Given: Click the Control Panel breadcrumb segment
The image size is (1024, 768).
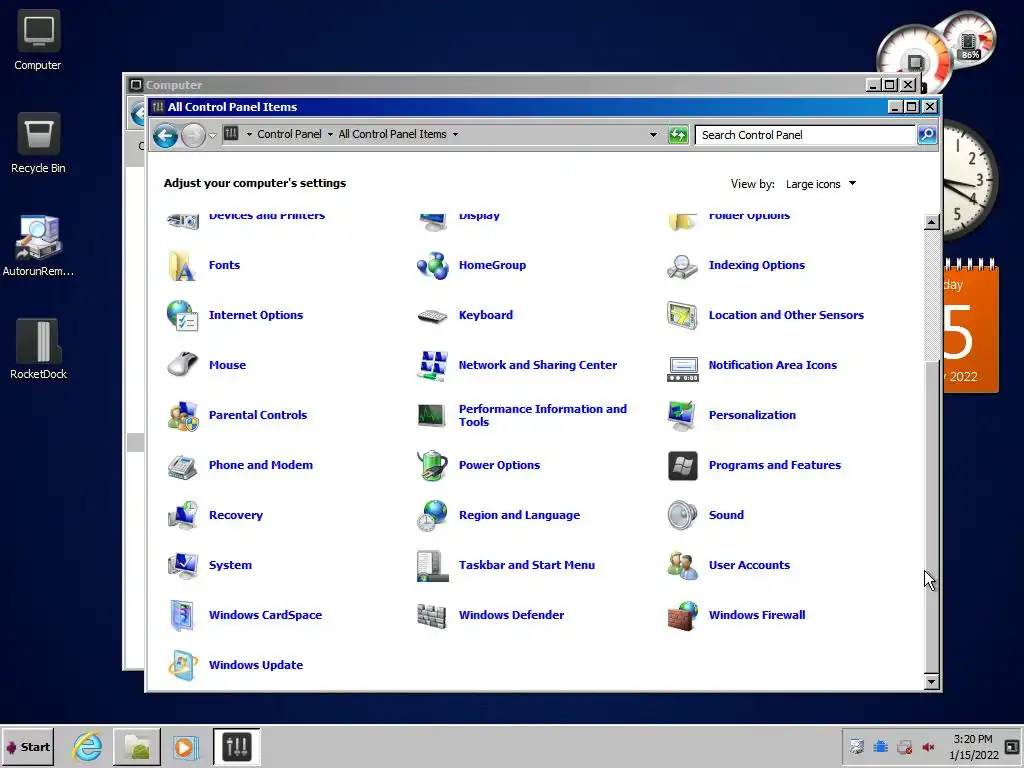Looking at the screenshot, I should pos(289,135).
